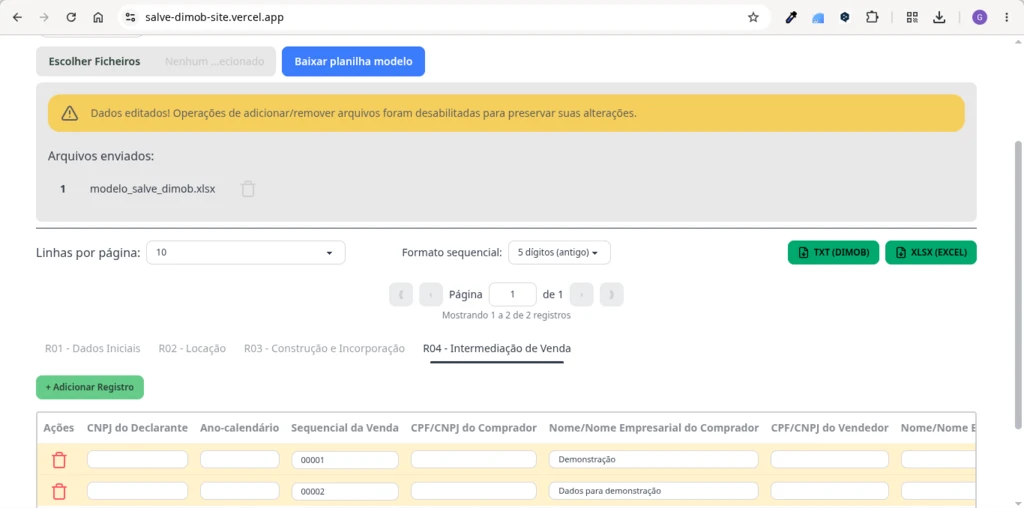Click the page number input field
The width and height of the screenshot is (1024, 508).
(x=513, y=294)
